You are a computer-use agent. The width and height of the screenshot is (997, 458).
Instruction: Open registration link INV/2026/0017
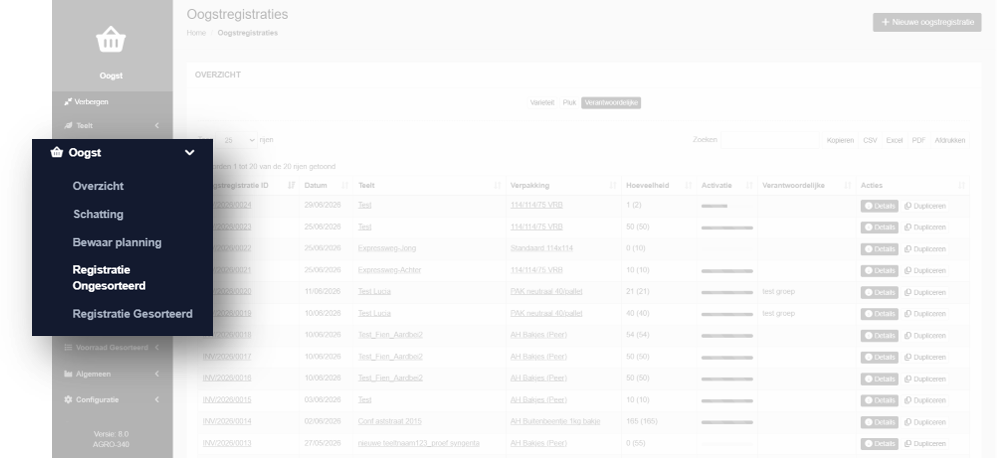pos(227,357)
